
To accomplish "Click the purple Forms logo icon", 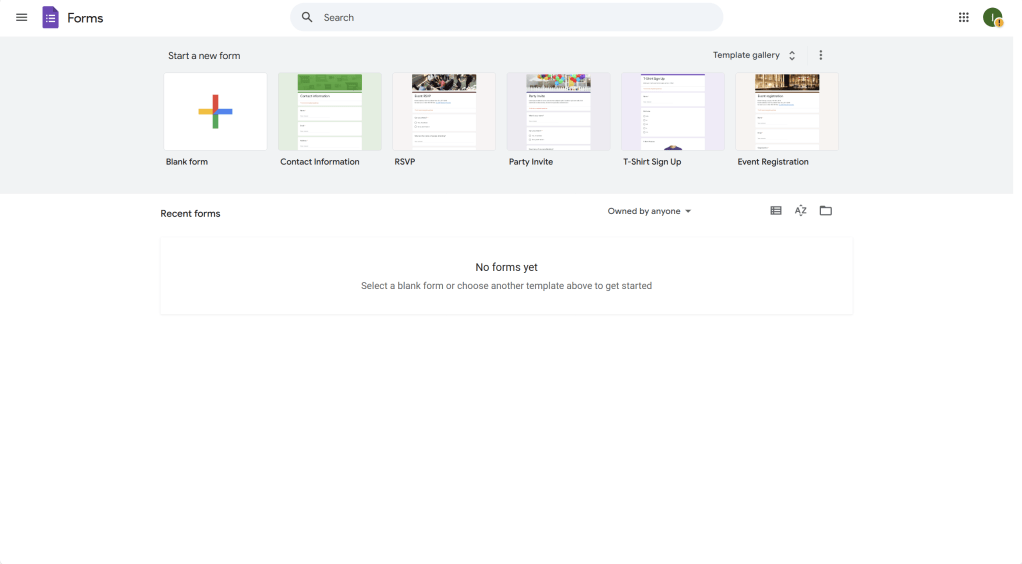I will (50, 18).
